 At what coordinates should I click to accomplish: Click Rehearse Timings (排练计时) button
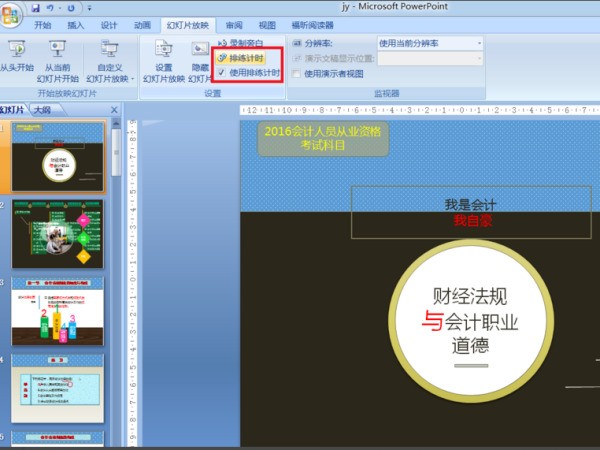tap(241, 59)
